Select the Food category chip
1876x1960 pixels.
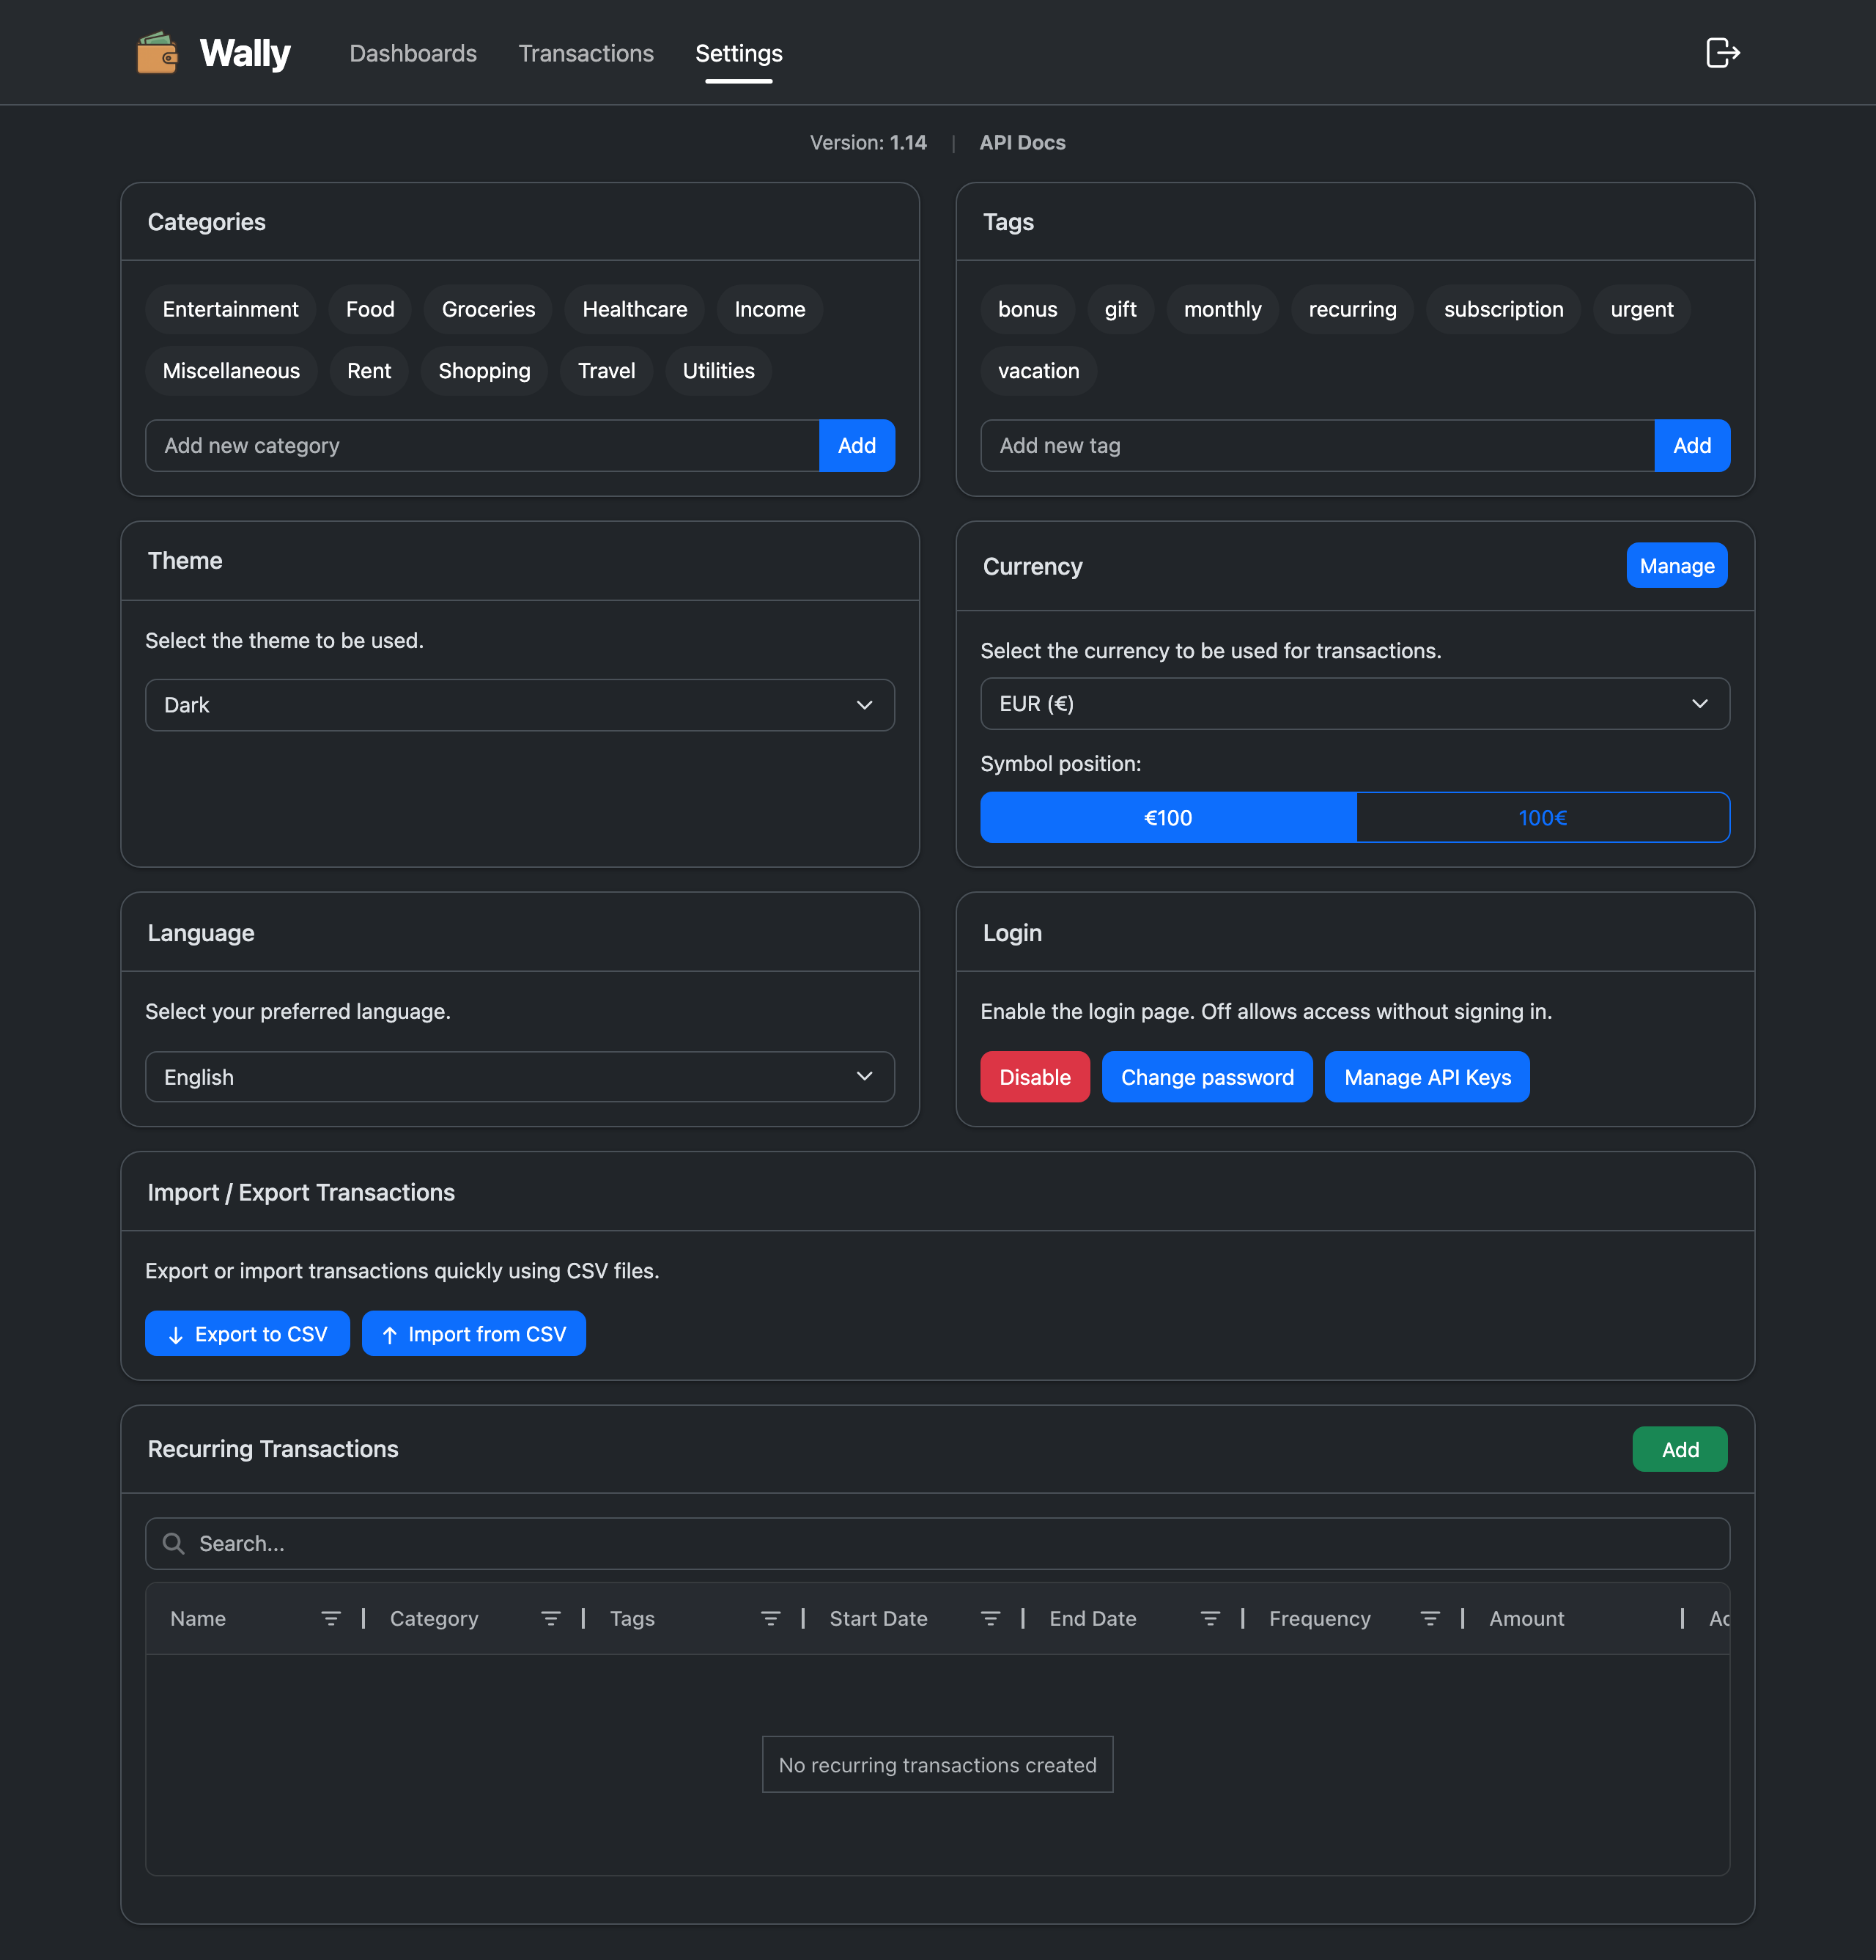(370, 309)
